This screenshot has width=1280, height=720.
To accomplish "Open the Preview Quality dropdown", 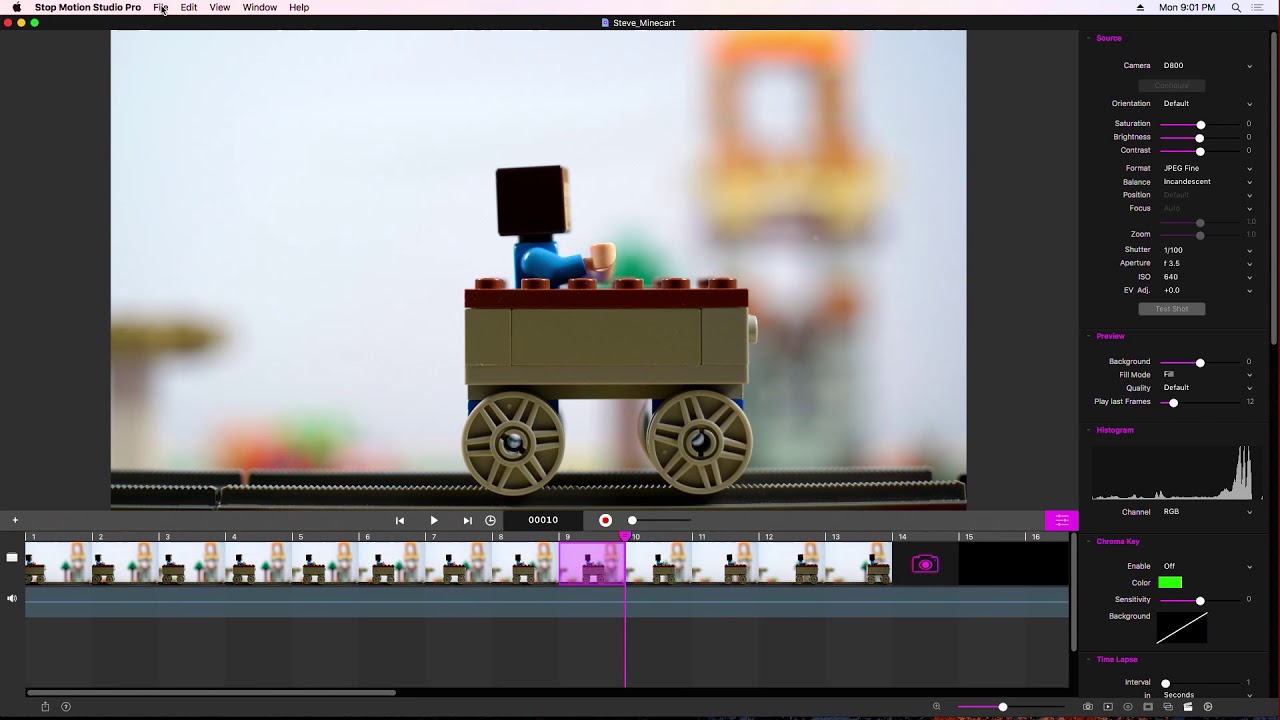I will (x=1207, y=388).
